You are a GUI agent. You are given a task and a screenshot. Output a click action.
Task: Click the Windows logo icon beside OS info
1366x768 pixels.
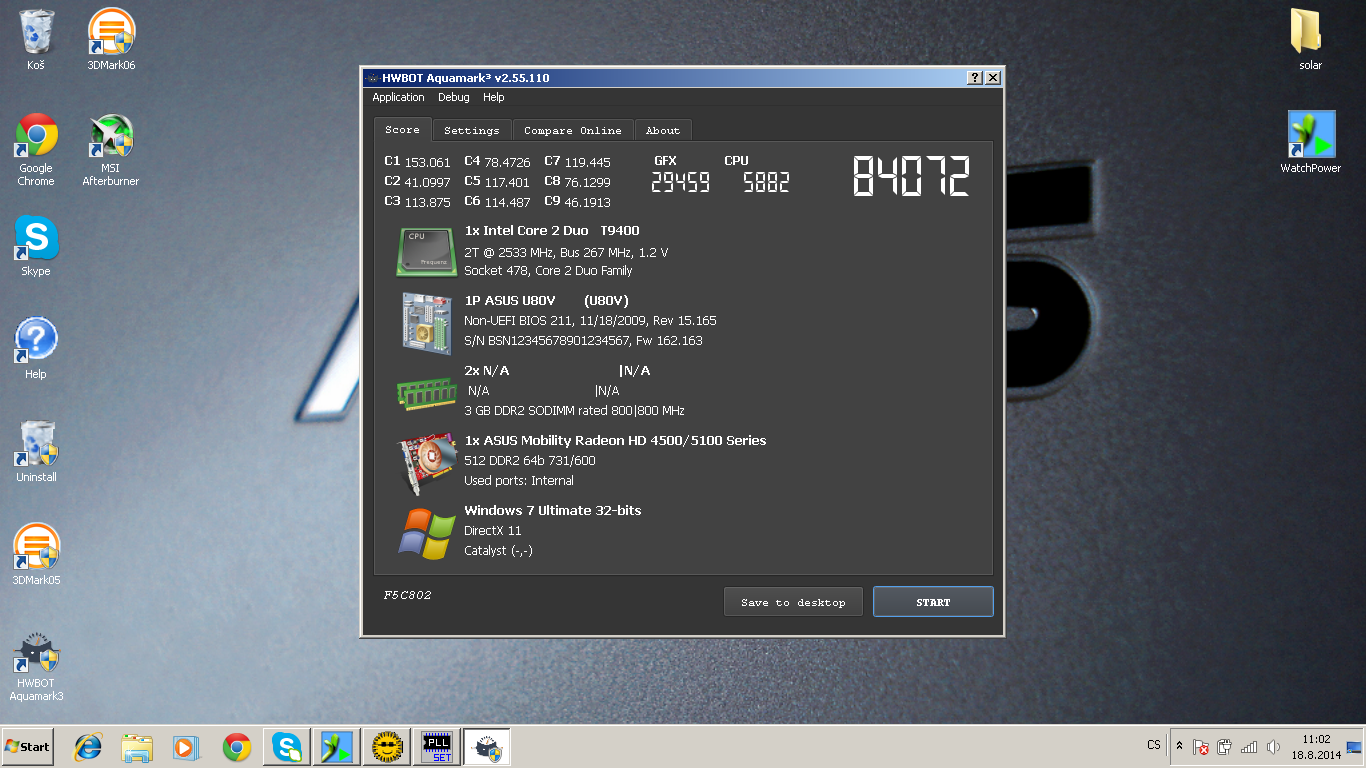(427, 533)
